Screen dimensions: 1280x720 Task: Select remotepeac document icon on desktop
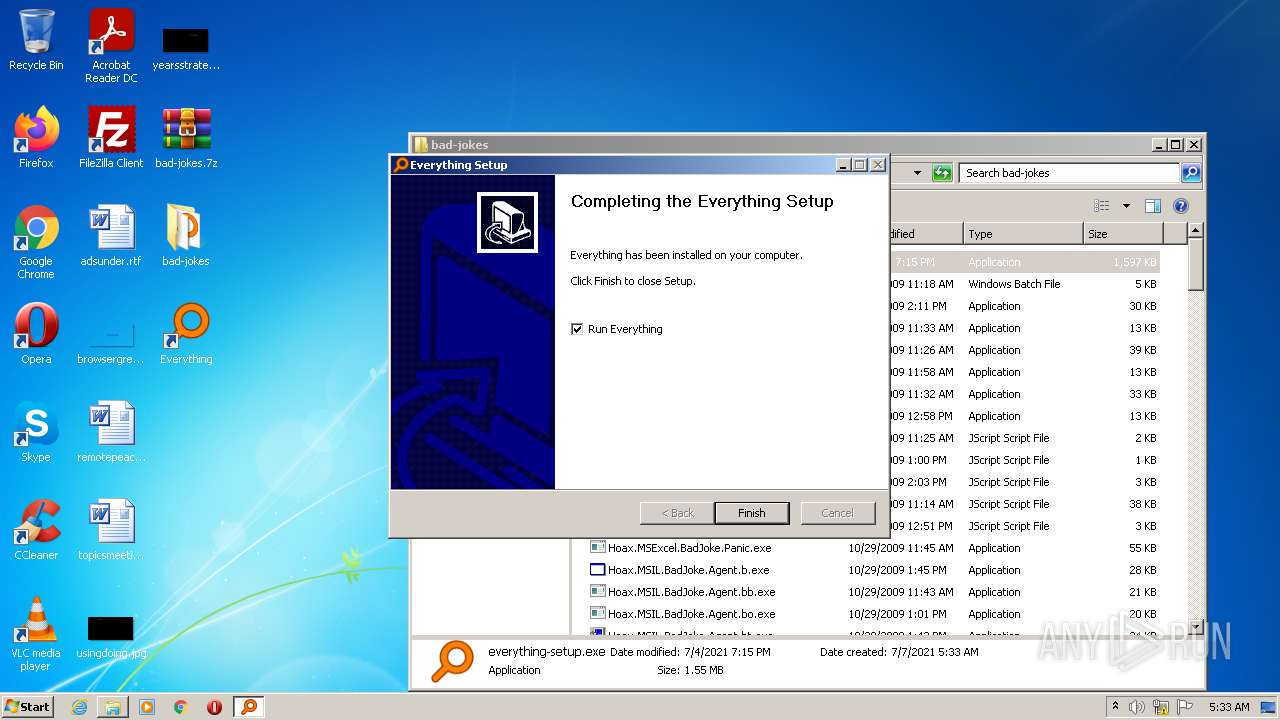pyautogui.click(x=111, y=432)
